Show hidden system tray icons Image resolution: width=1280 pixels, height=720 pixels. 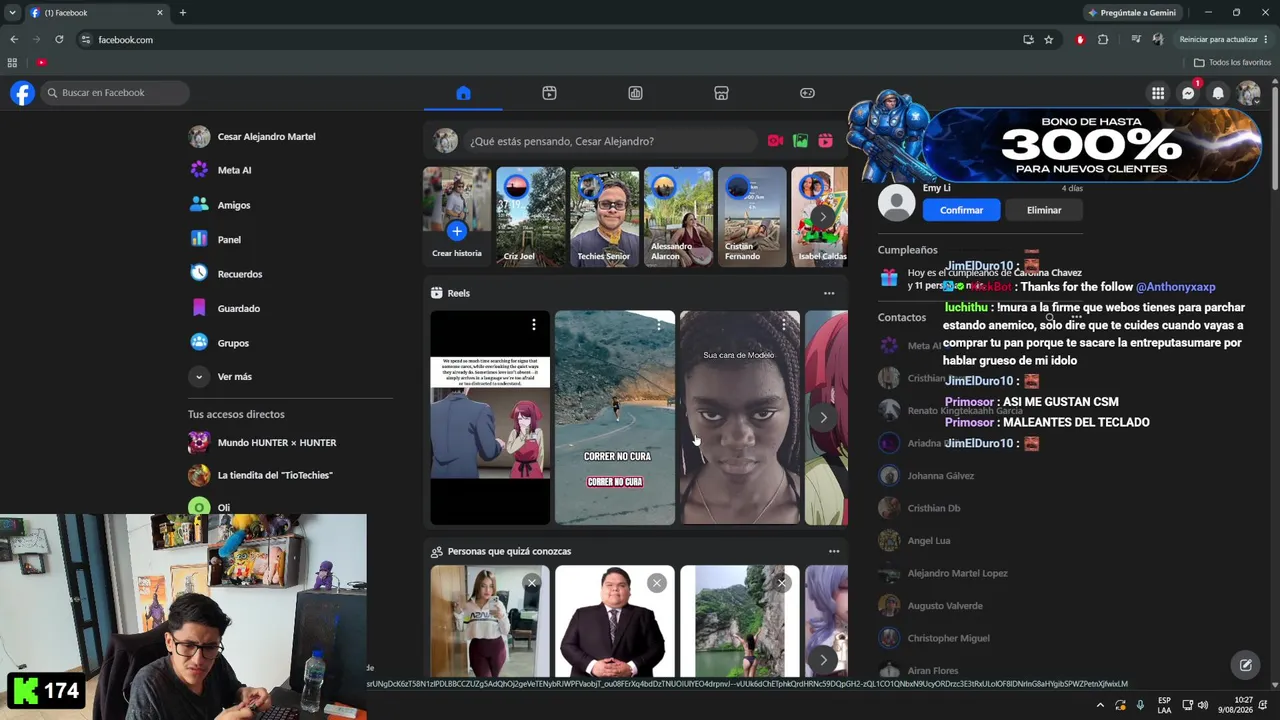point(1100,705)
